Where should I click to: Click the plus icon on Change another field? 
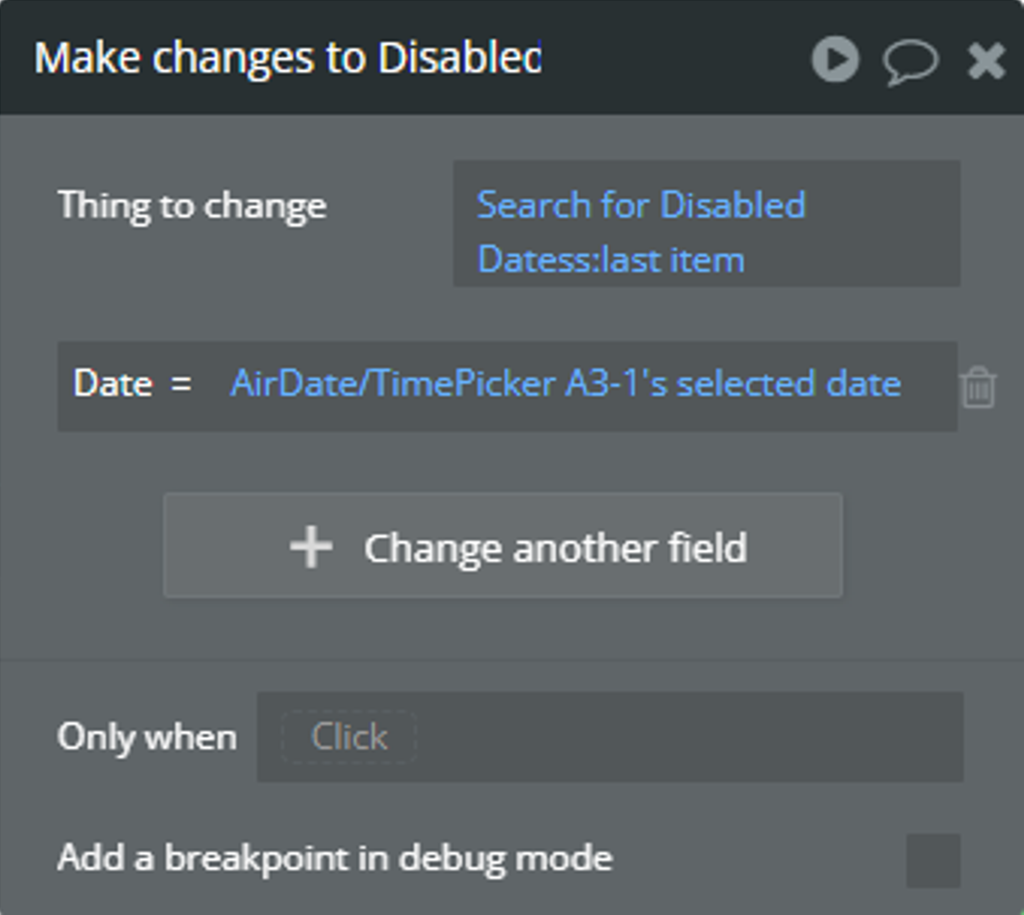pos(311,547)
